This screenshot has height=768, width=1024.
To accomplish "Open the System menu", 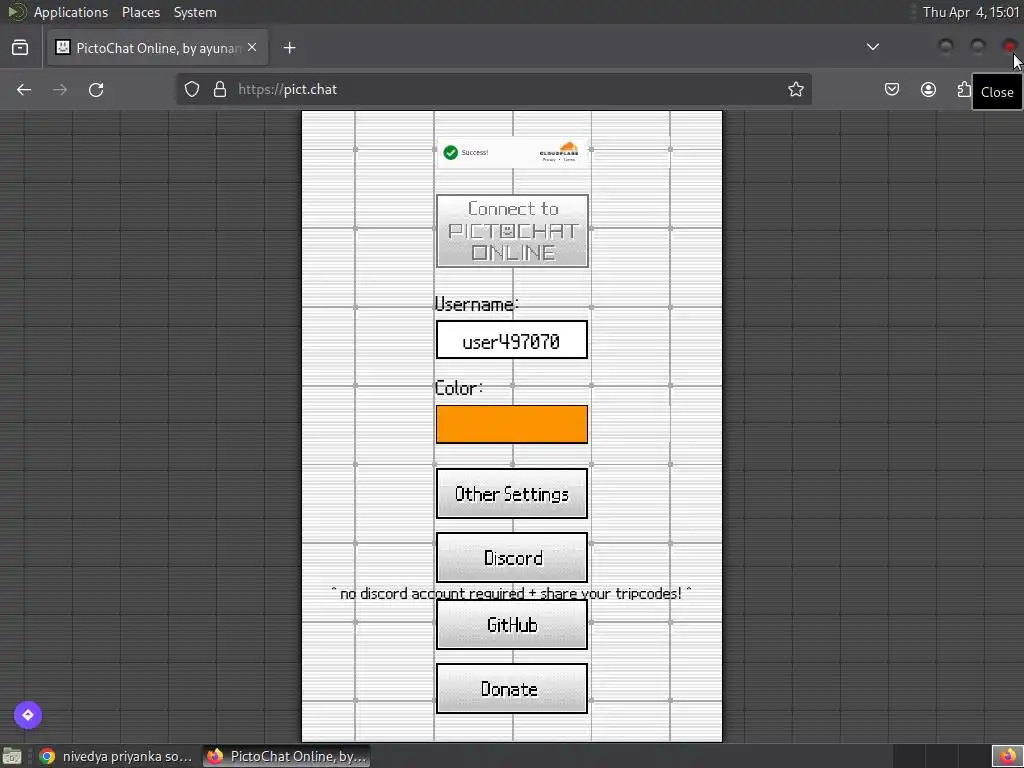I will coord(195,12).
